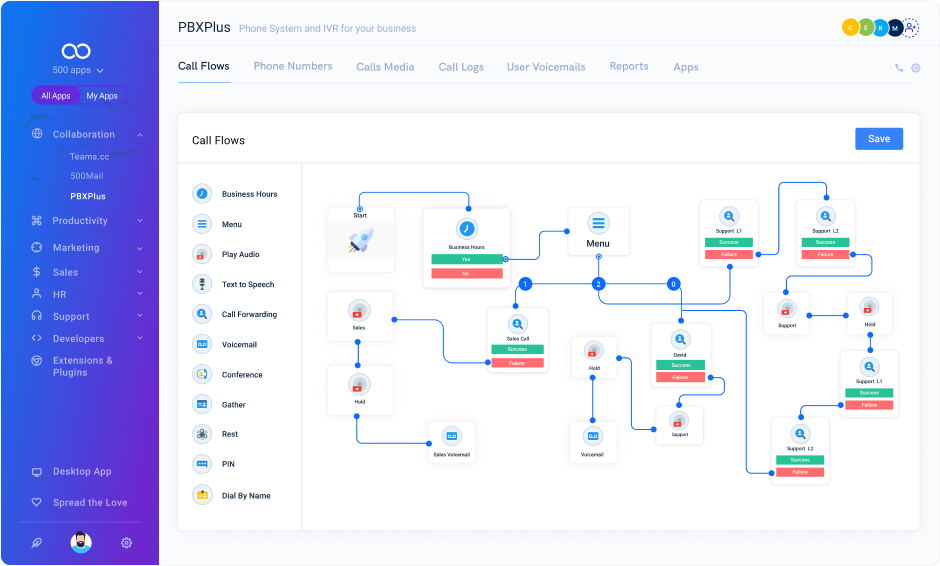This screenshot has height=566, width=940.
Task: Expand the Marketing sidebar section
Action: coord(76,248)
